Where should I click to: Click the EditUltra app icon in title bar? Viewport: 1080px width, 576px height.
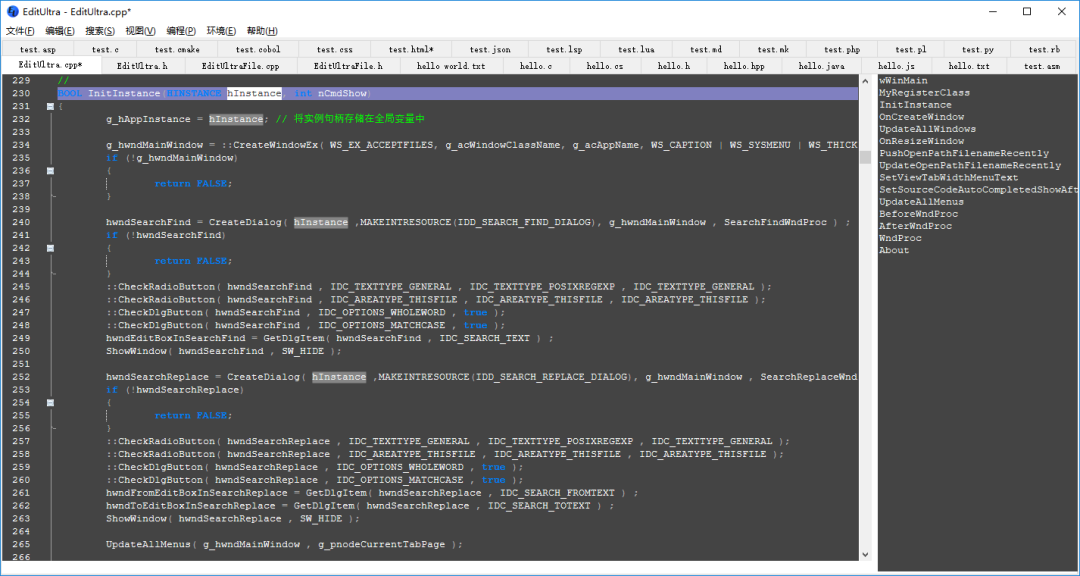pyautogui.click(x=12, y=12)
